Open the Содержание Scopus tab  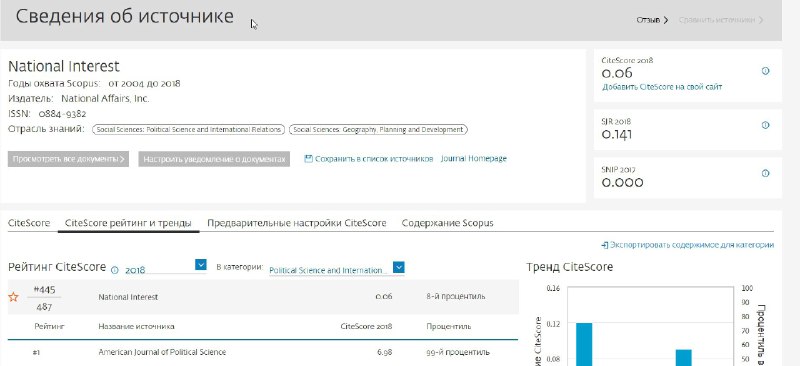(447, 223)
